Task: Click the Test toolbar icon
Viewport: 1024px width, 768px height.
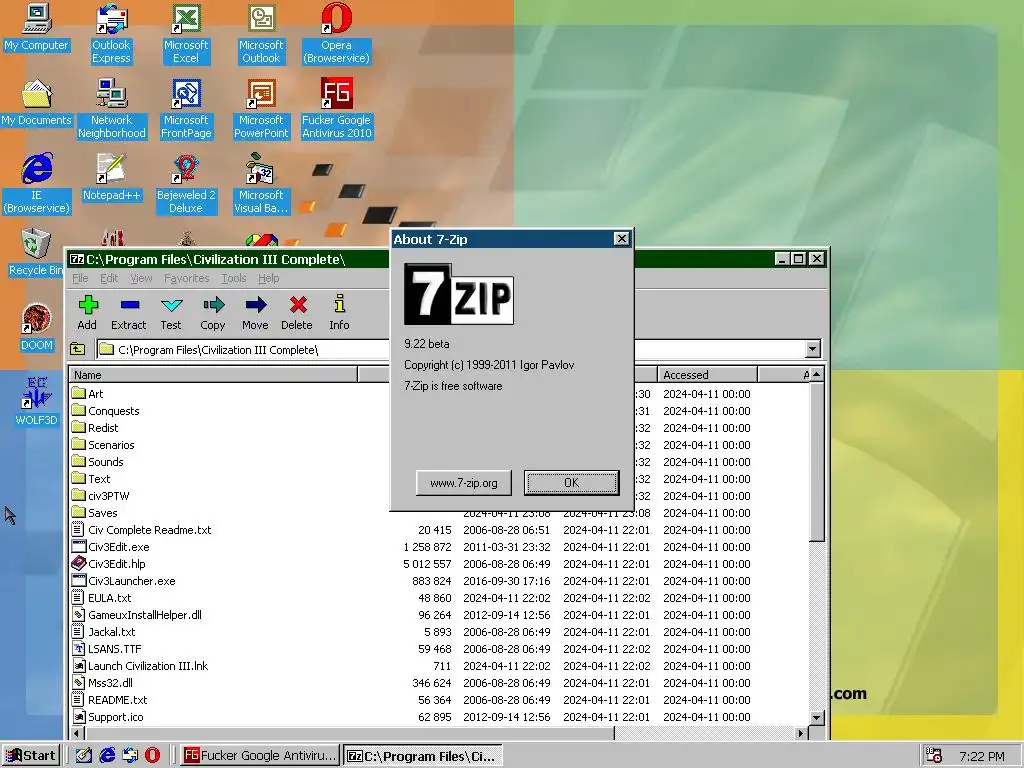Action: (171, 313)
